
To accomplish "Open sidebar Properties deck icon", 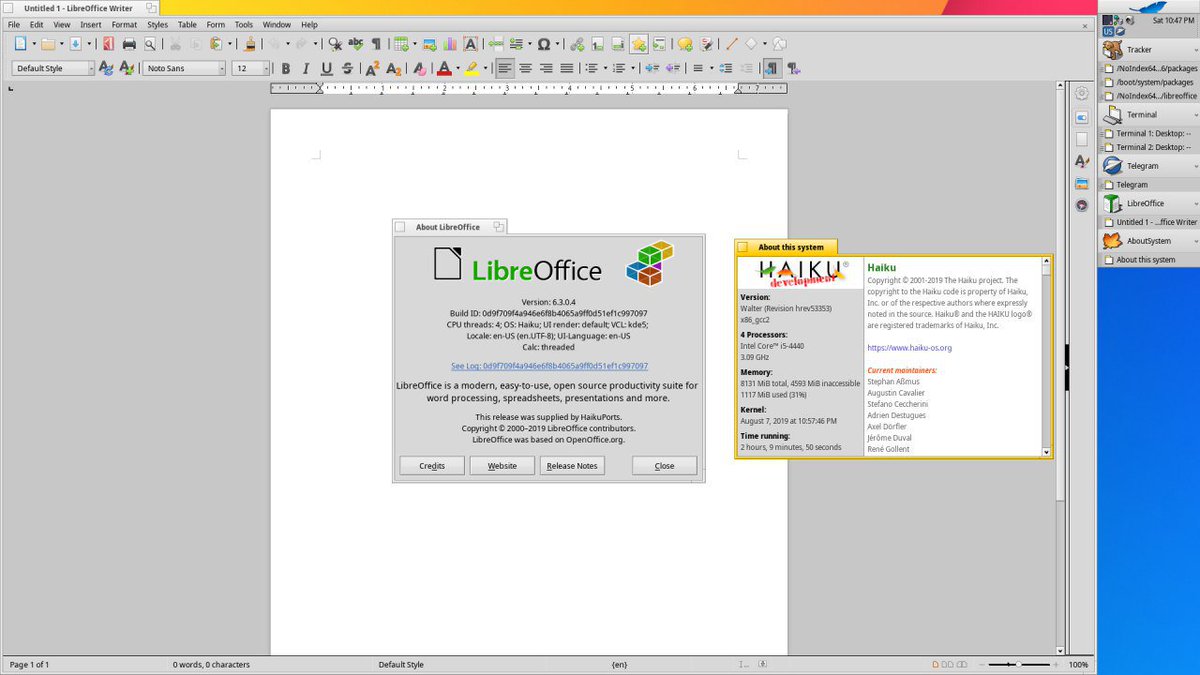I will [1081, 117].
